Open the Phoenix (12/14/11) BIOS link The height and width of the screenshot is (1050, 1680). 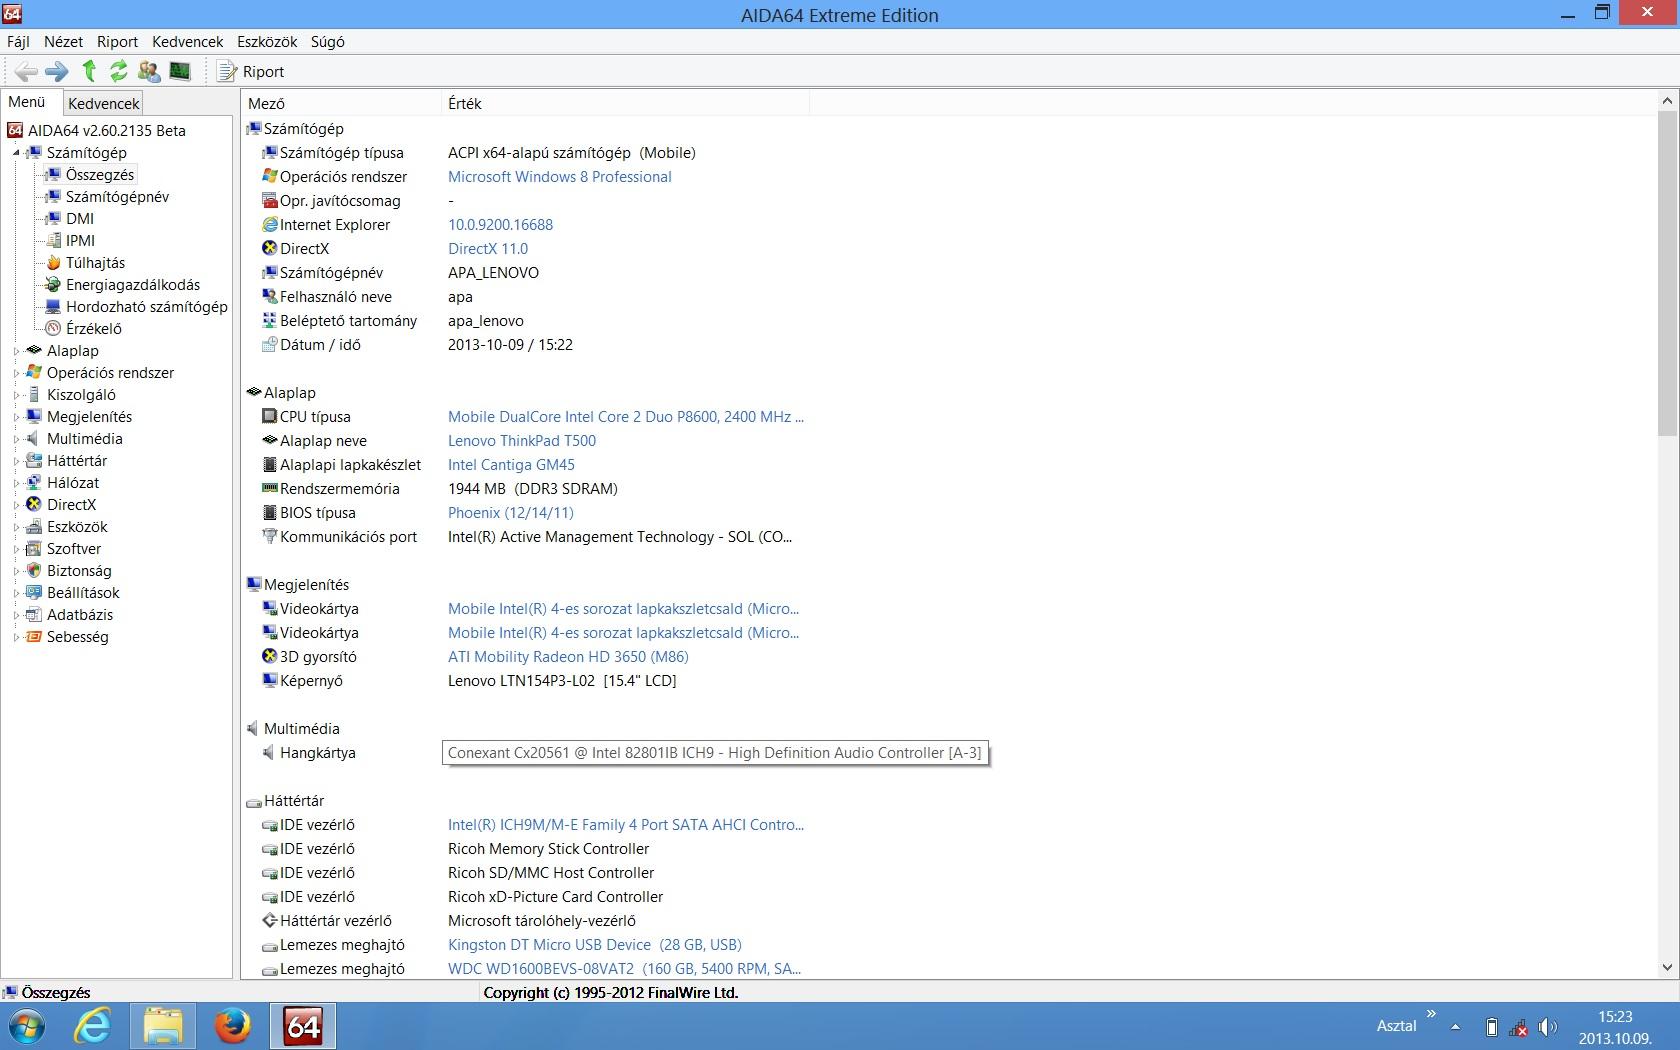(x=511, y=513)
